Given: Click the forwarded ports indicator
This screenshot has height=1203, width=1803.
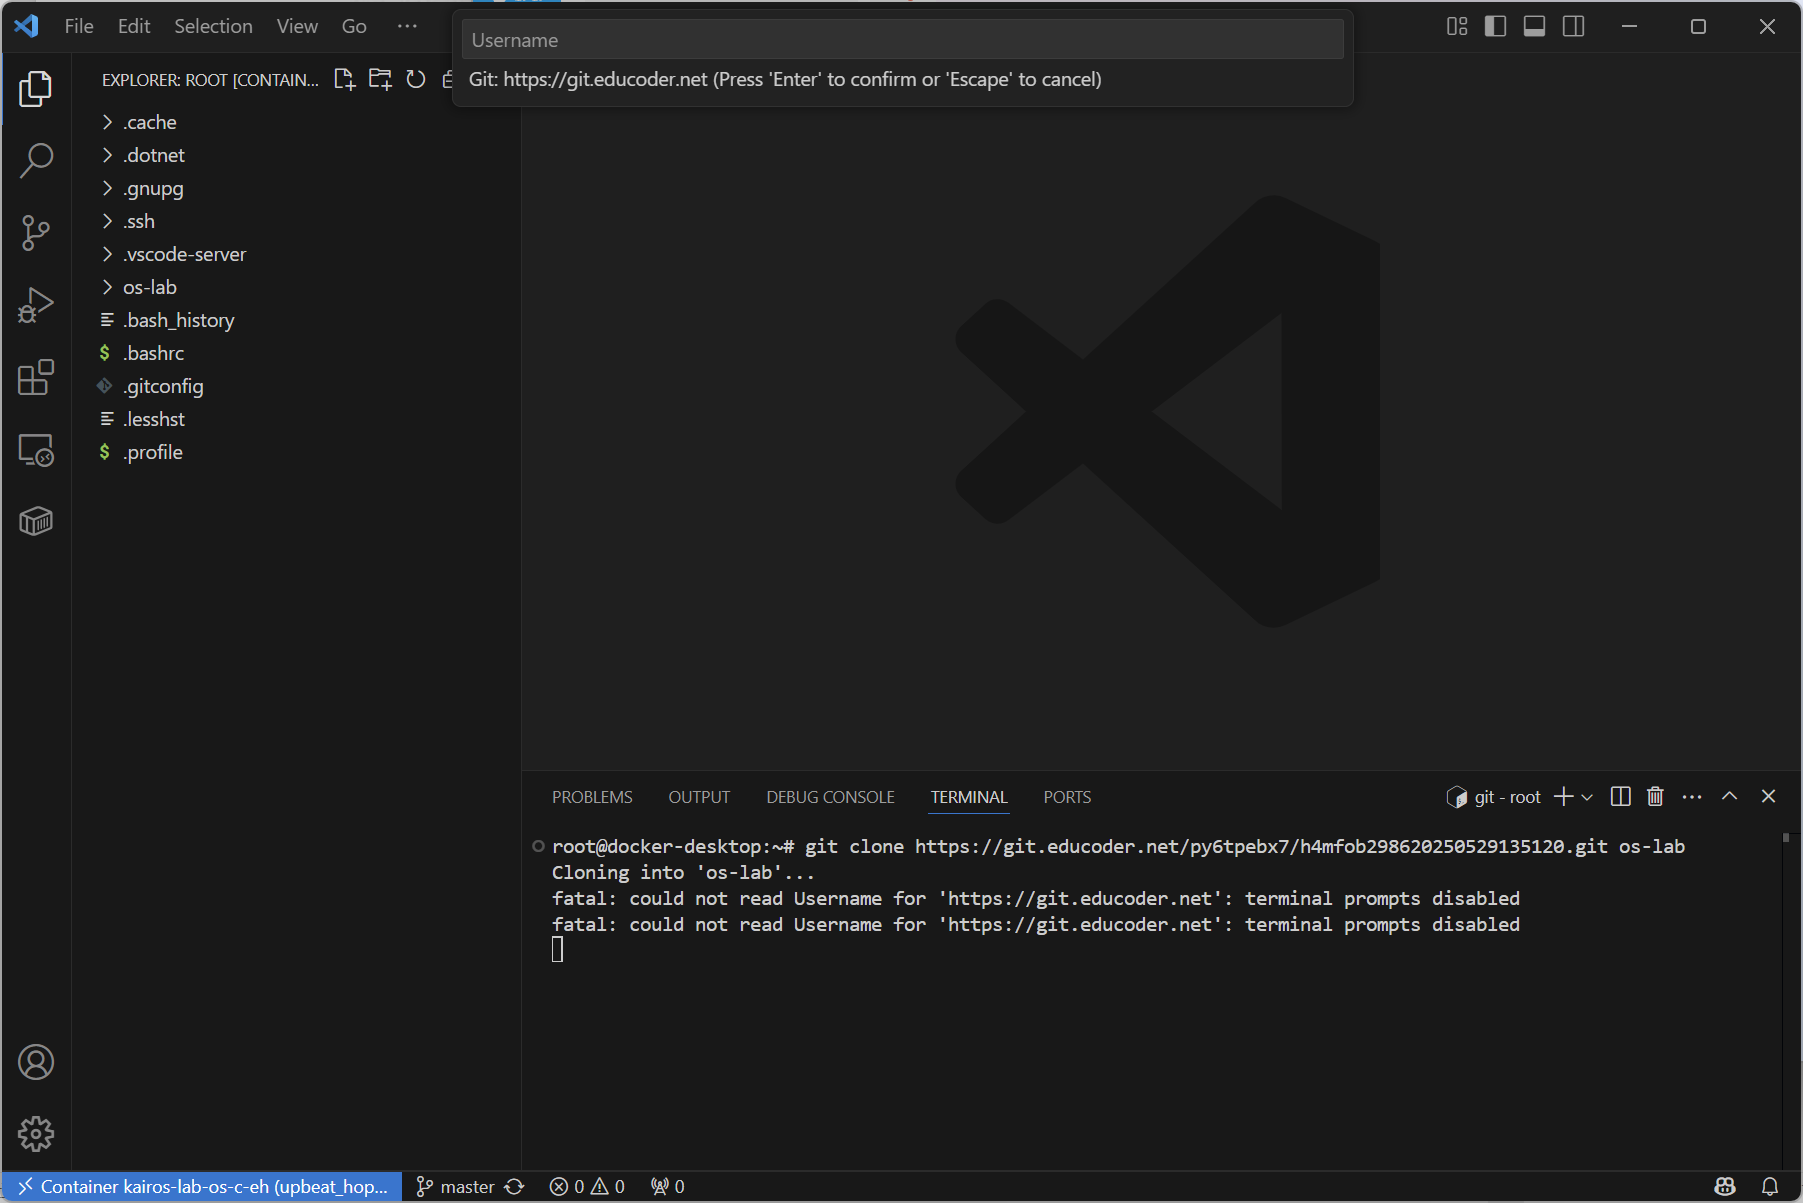Looking at the screenshot, I should (667, 1187).
